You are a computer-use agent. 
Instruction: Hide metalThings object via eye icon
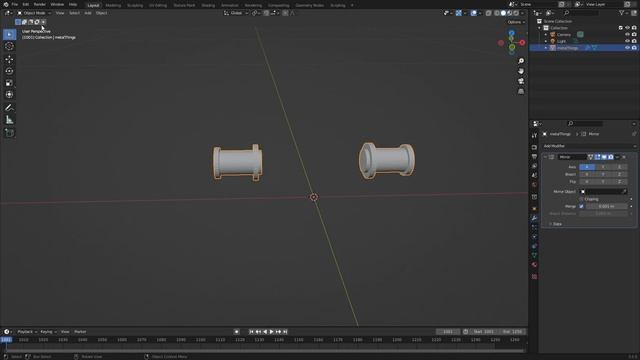(x=627, y=48)
